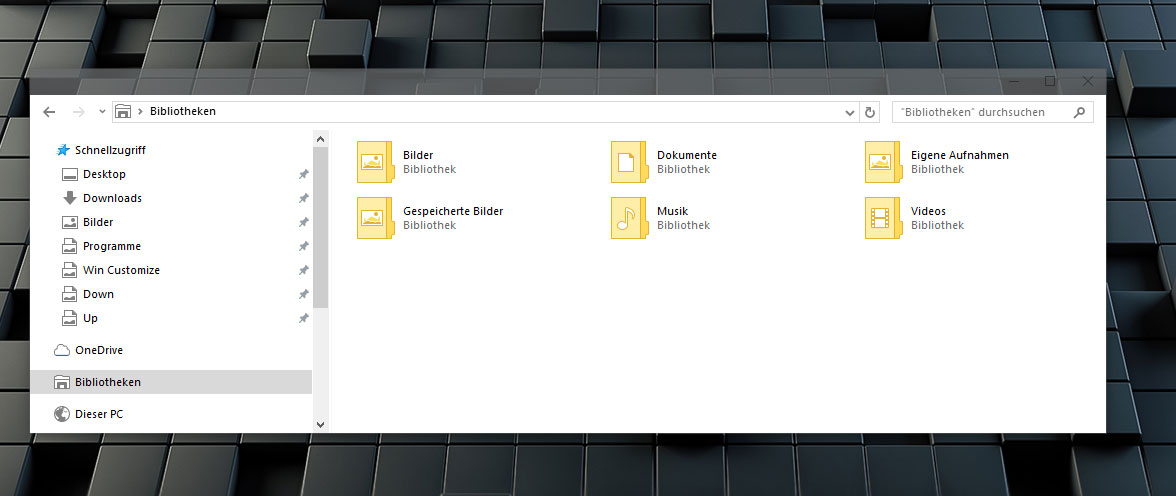Click the search magnifier icon
The width and height of the screenshot is (1176, 496).
(x=1079, y=113)
